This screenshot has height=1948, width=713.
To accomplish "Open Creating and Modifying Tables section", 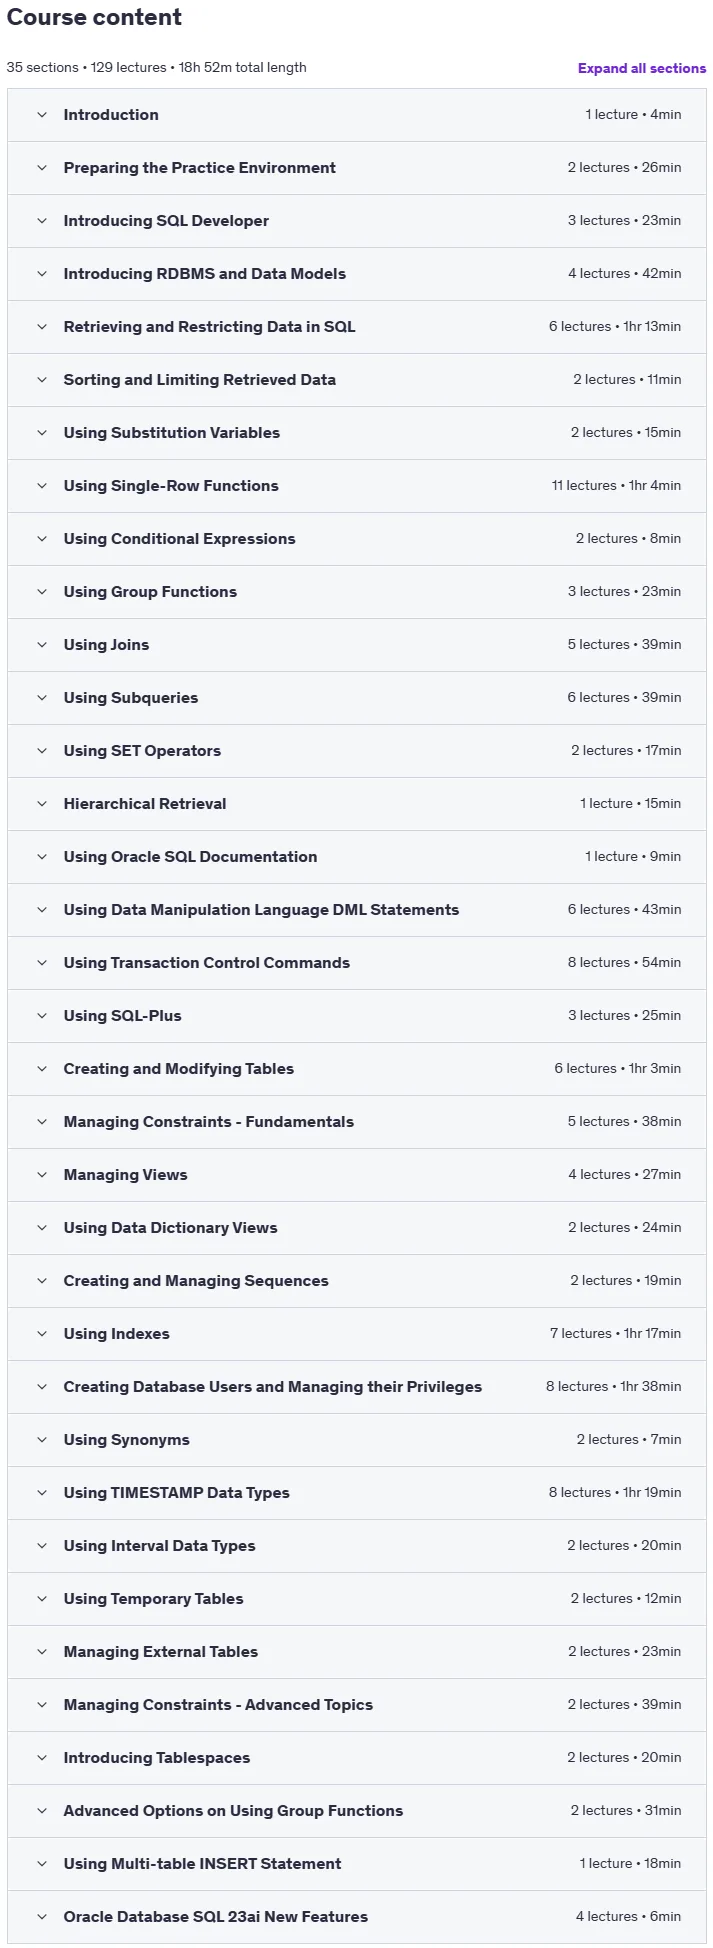I will (x=179, y=1069).
